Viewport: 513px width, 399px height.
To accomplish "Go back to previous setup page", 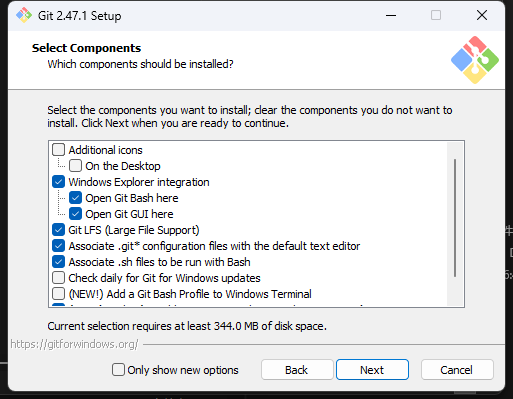I will pos(297,370).
